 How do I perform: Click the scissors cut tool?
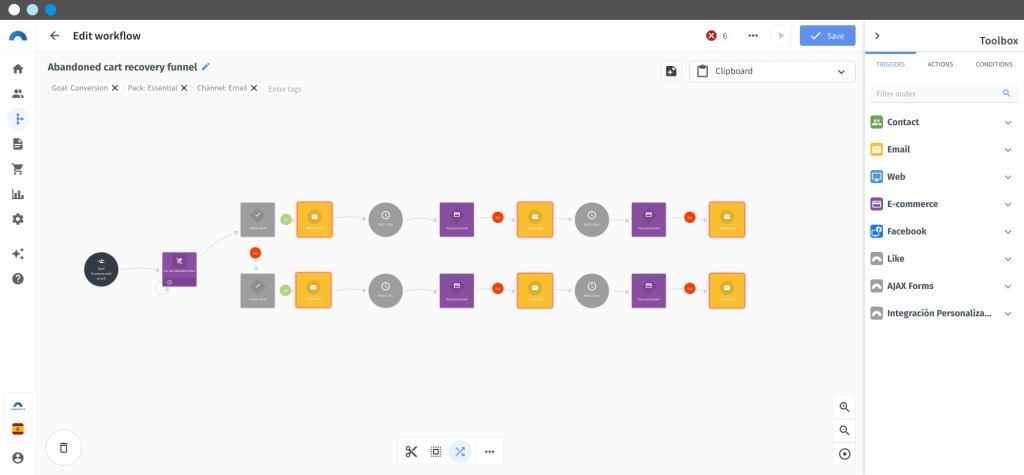click(x=411, y=451)
